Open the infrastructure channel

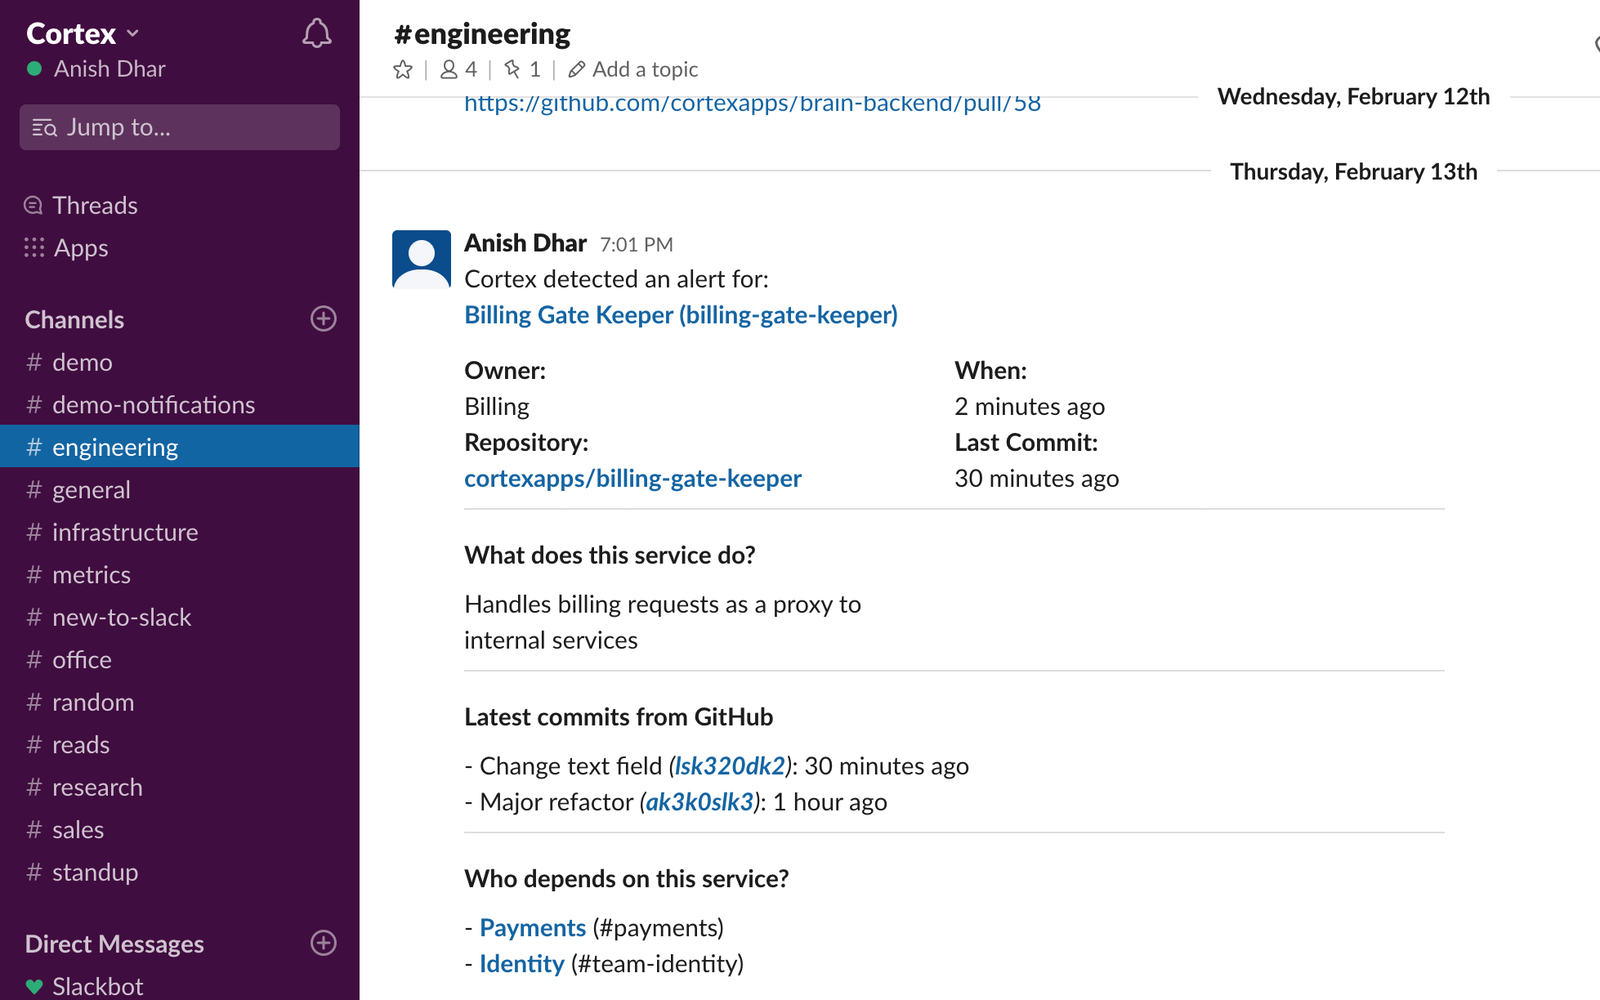point(180,532)
